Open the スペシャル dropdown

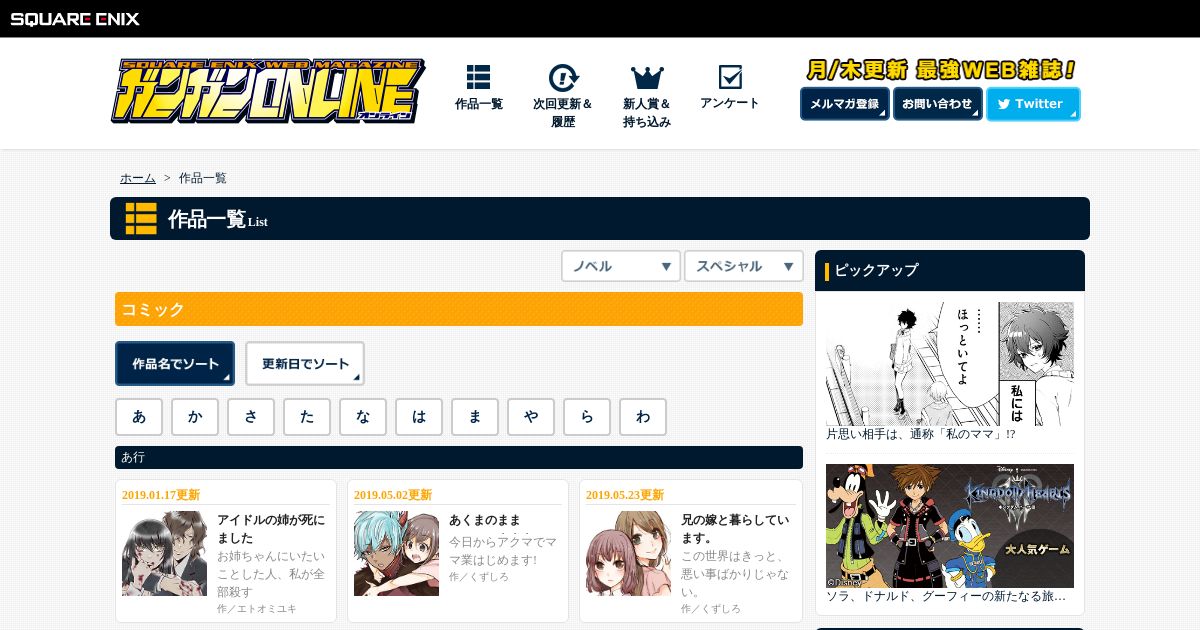[x=744, y=266]
